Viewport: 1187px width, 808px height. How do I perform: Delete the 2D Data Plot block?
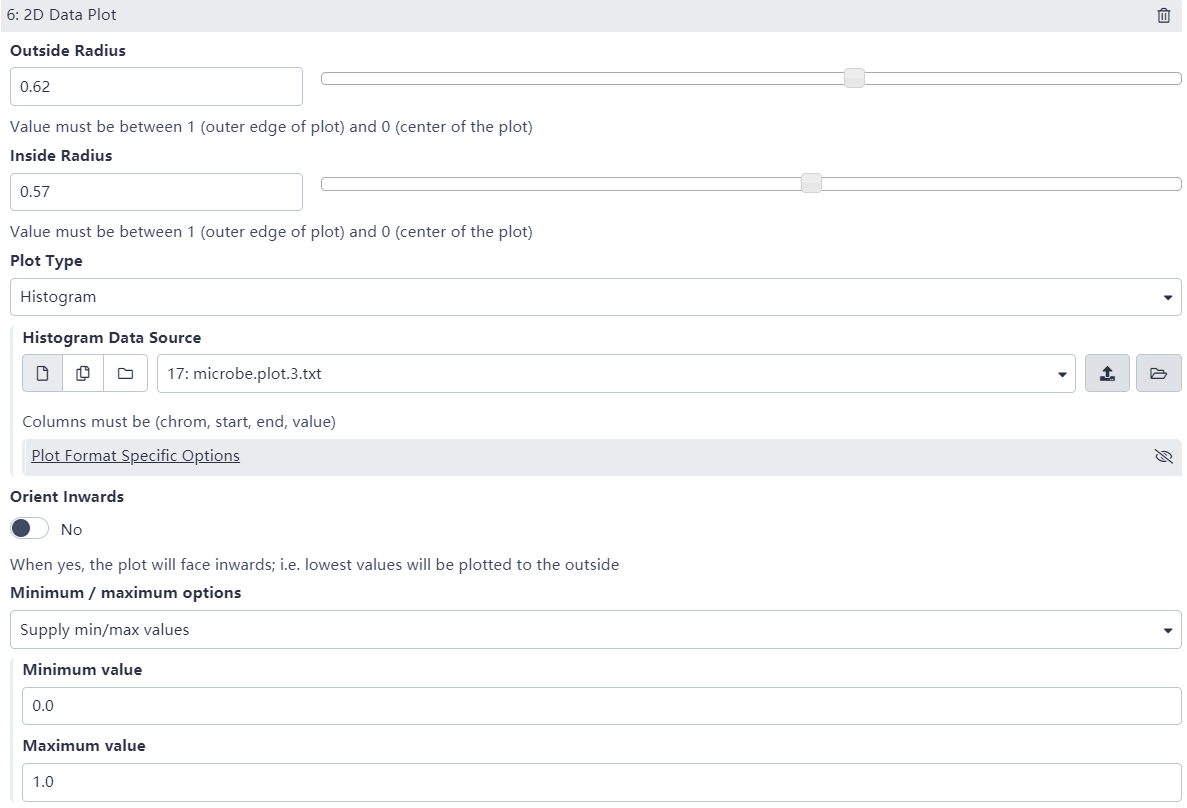1163,16
